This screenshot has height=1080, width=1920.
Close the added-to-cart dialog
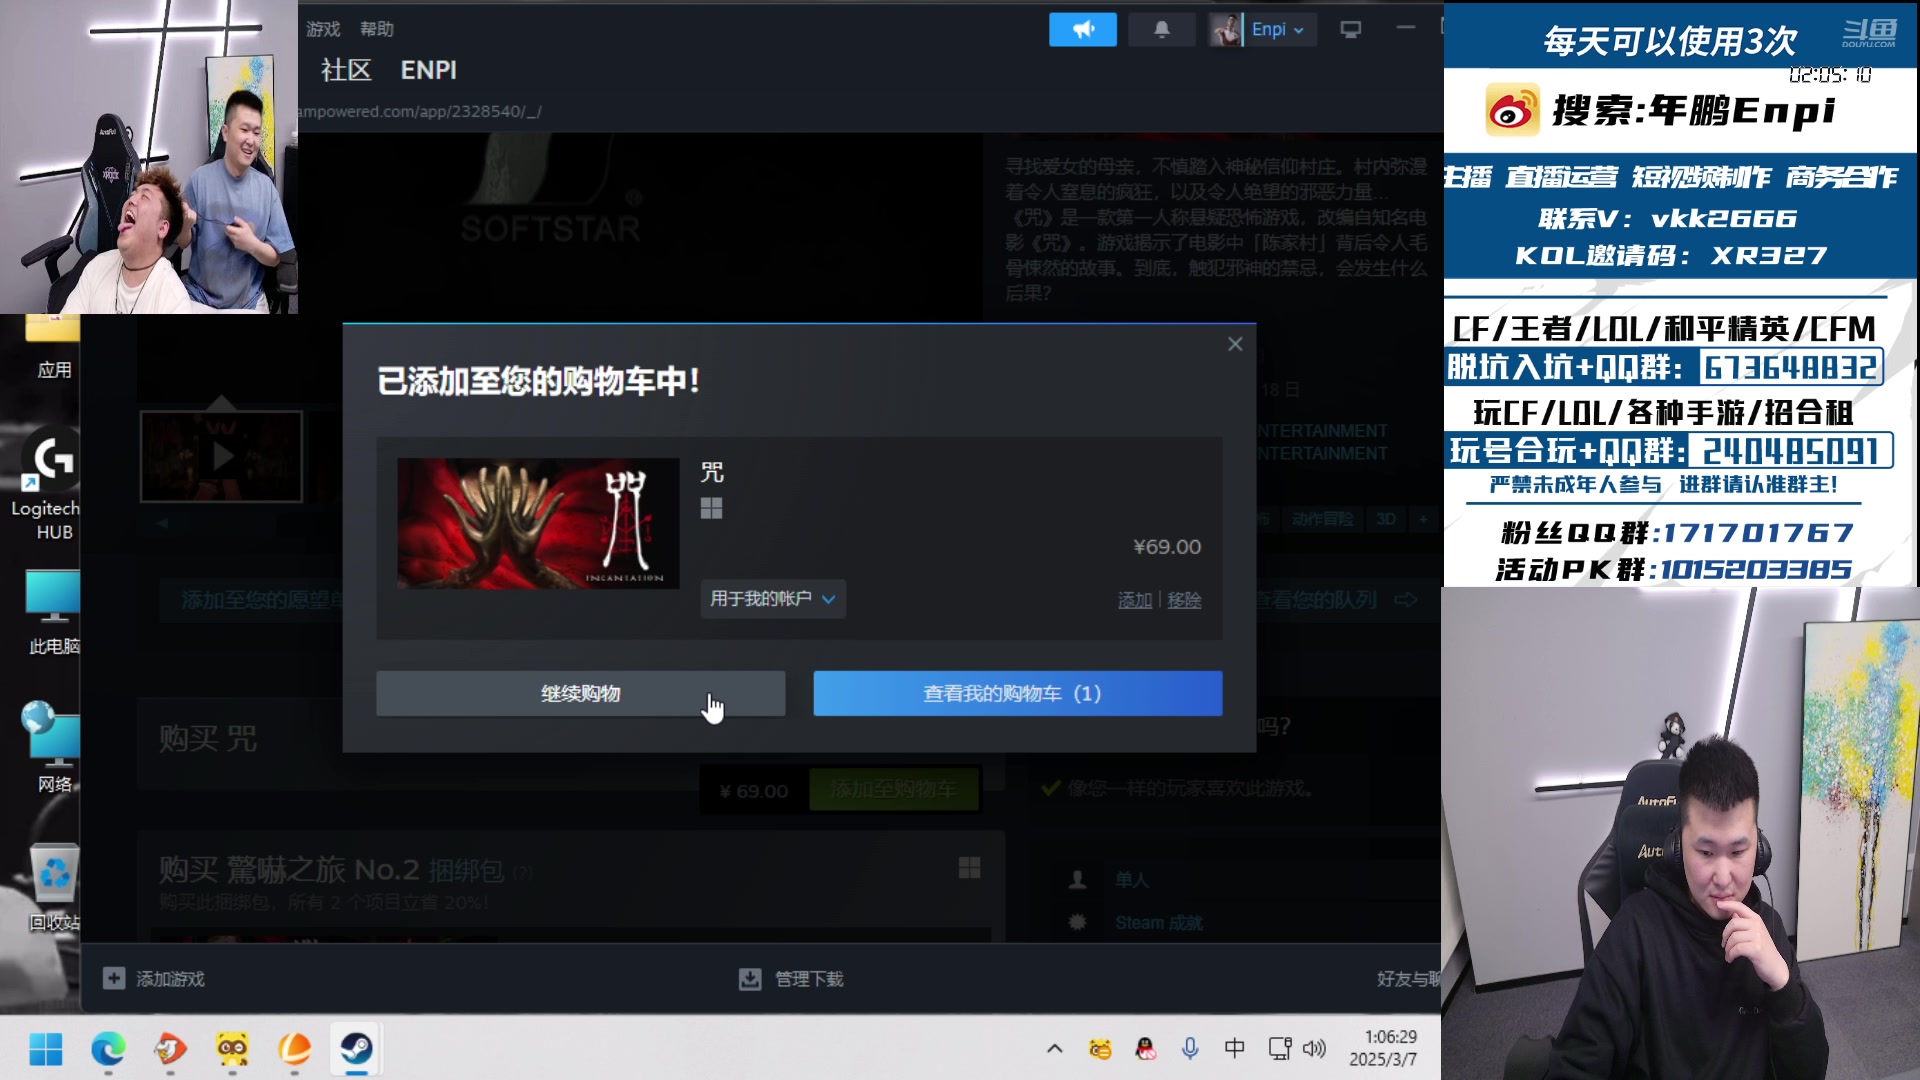(x=1235, y=344)
